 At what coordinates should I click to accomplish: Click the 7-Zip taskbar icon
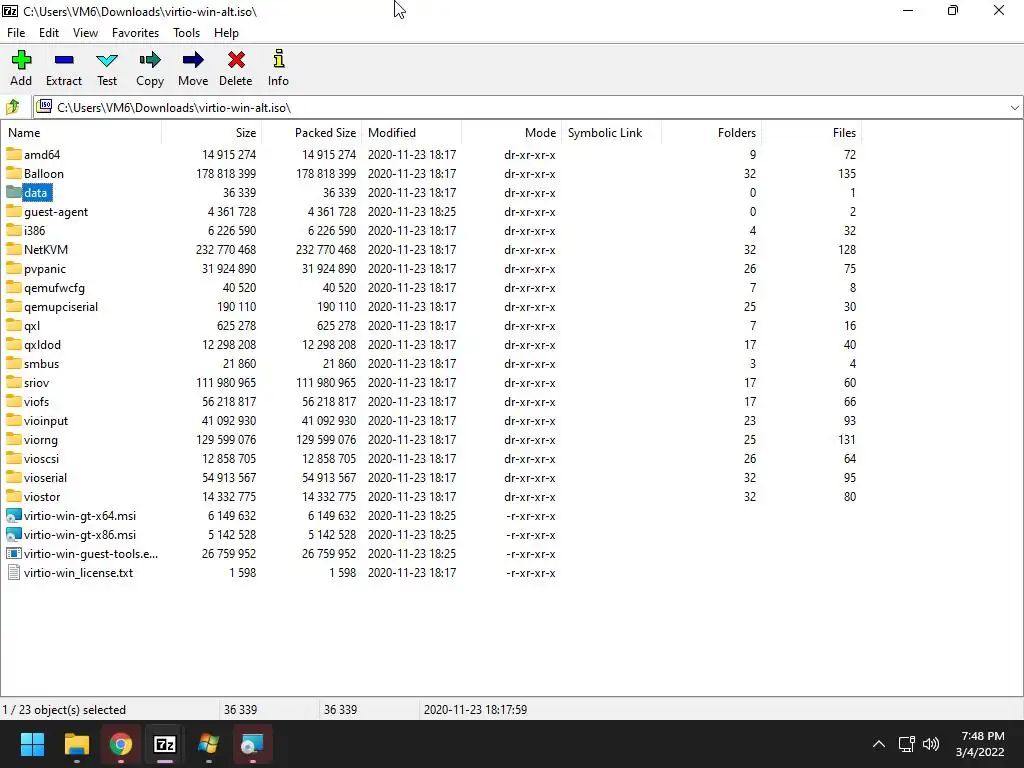[x=165, y=744]
